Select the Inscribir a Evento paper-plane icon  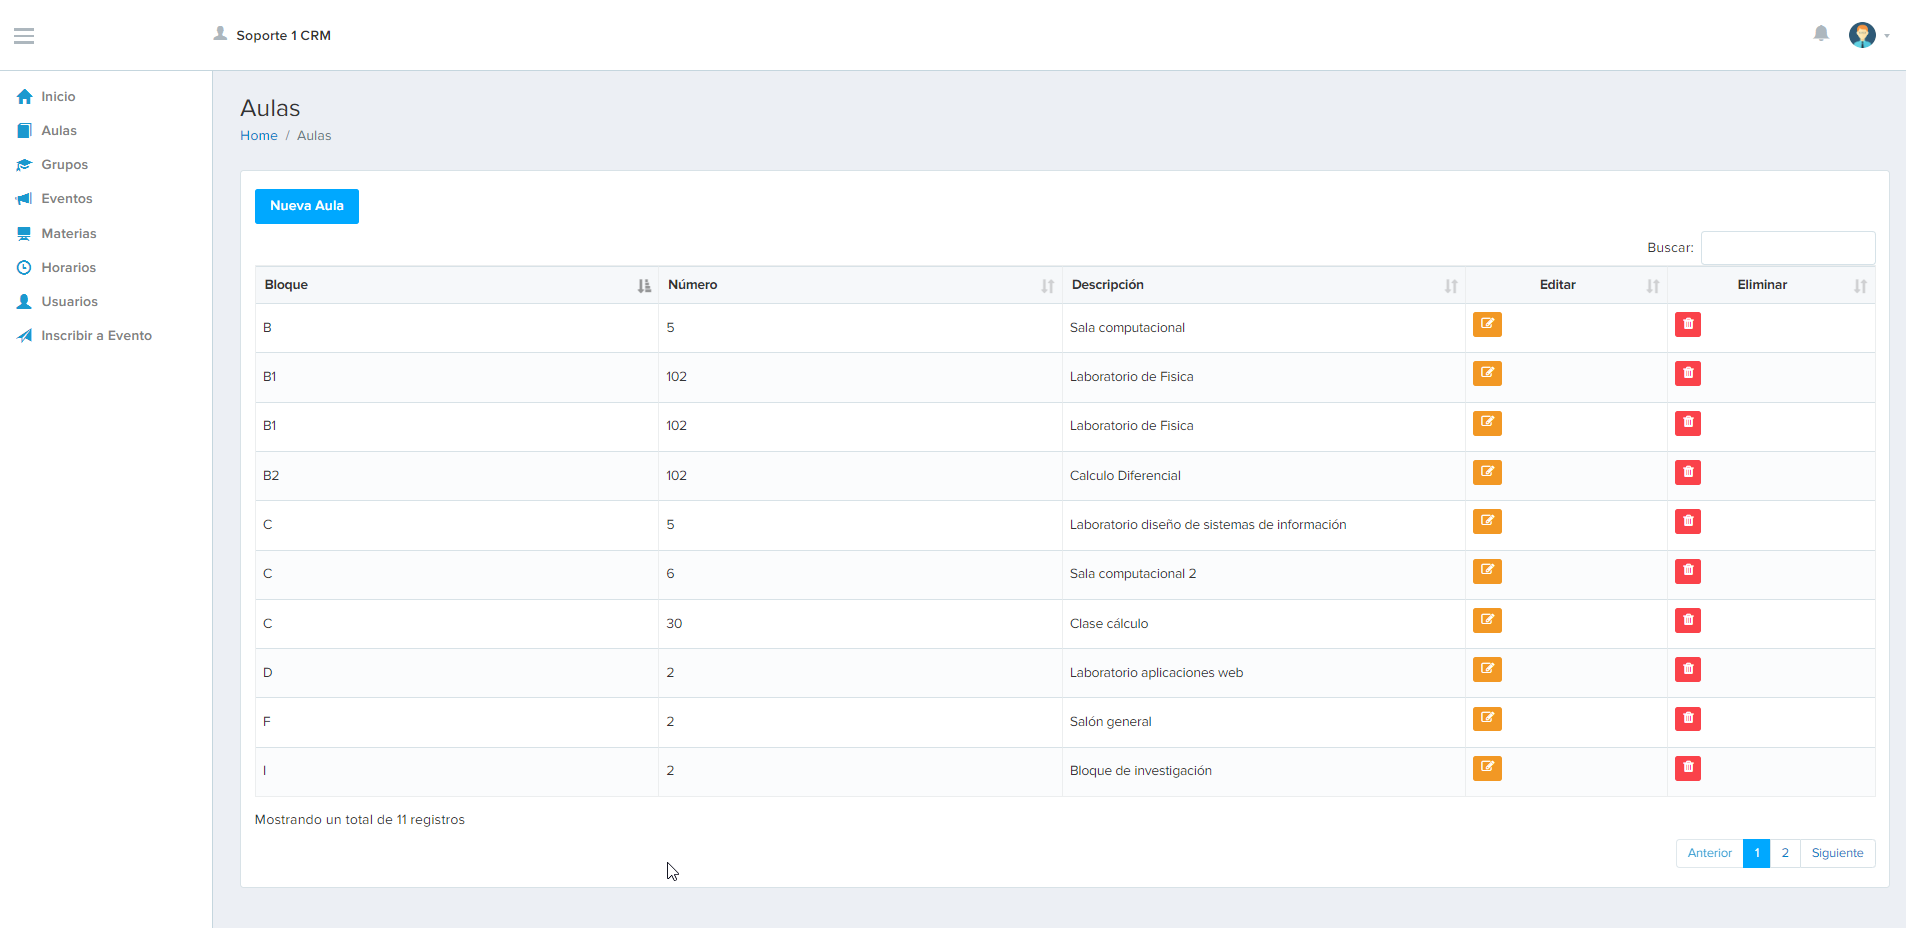click(x=24, y=335)
